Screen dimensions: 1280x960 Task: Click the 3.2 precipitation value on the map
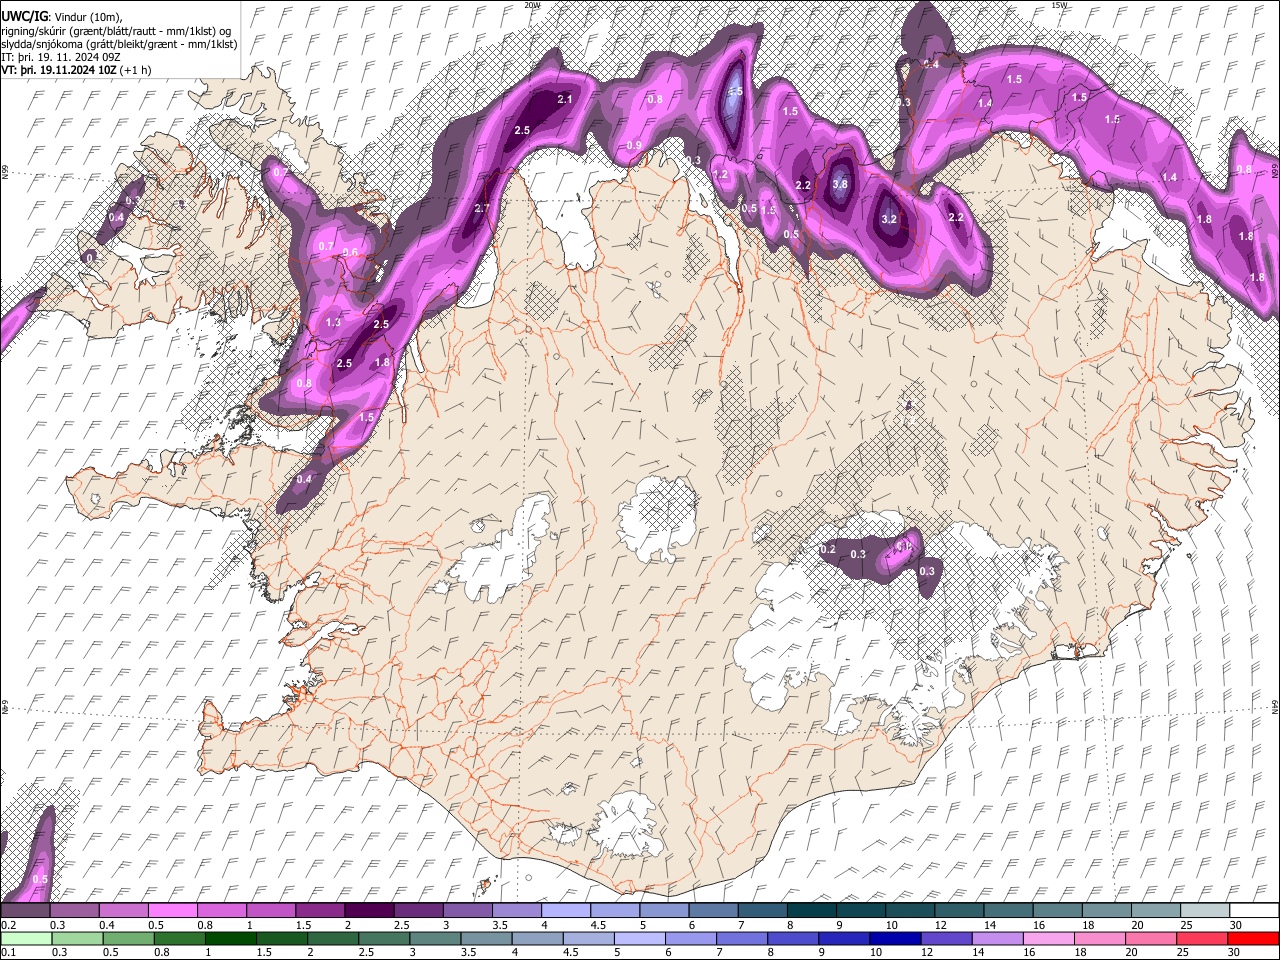pos(889,219)
